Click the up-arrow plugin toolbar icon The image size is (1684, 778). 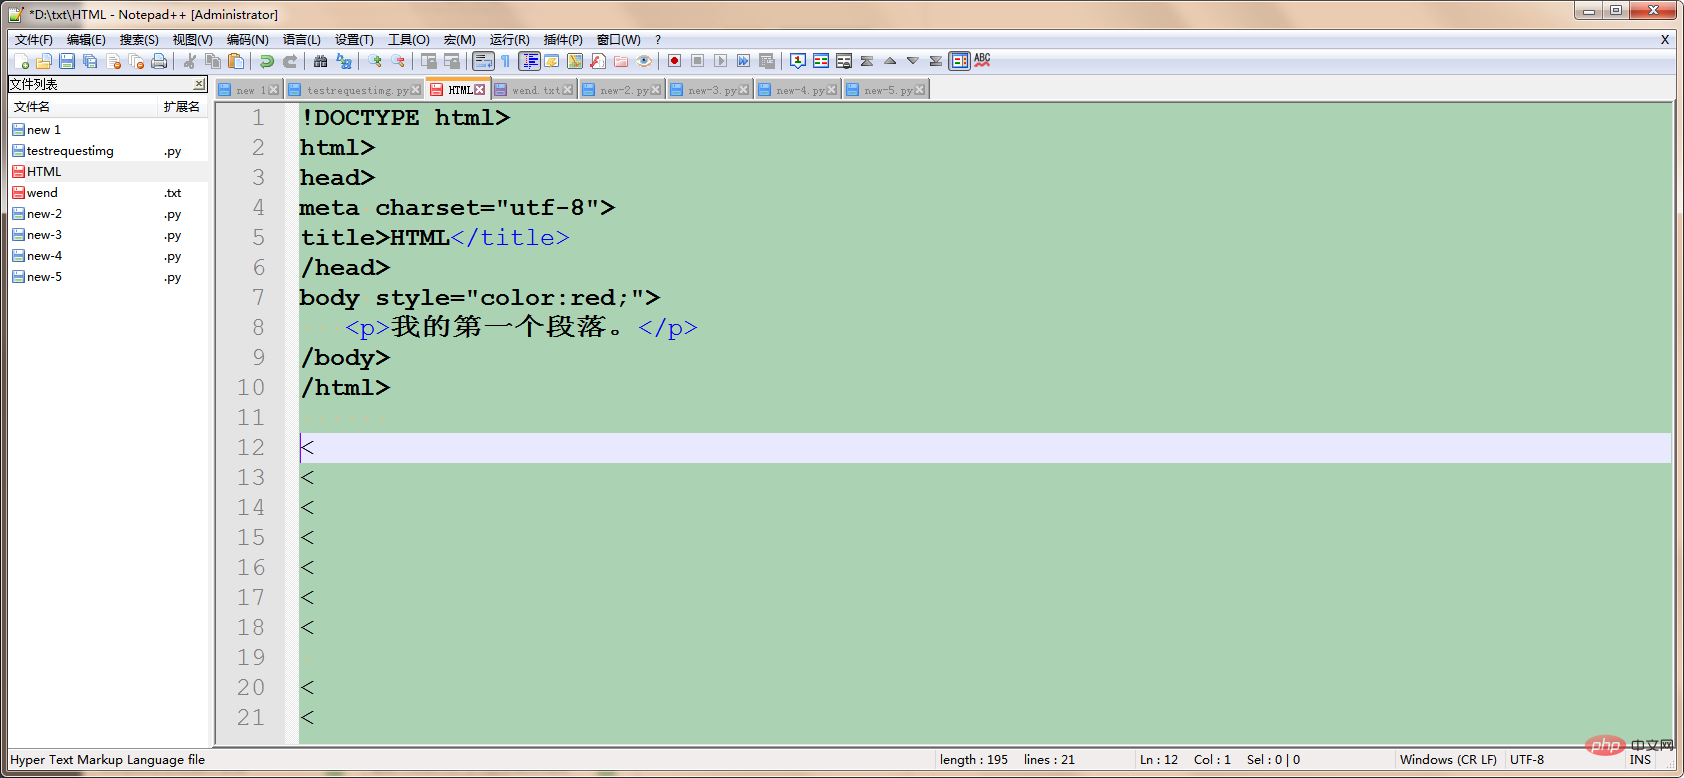coord(890,61)
